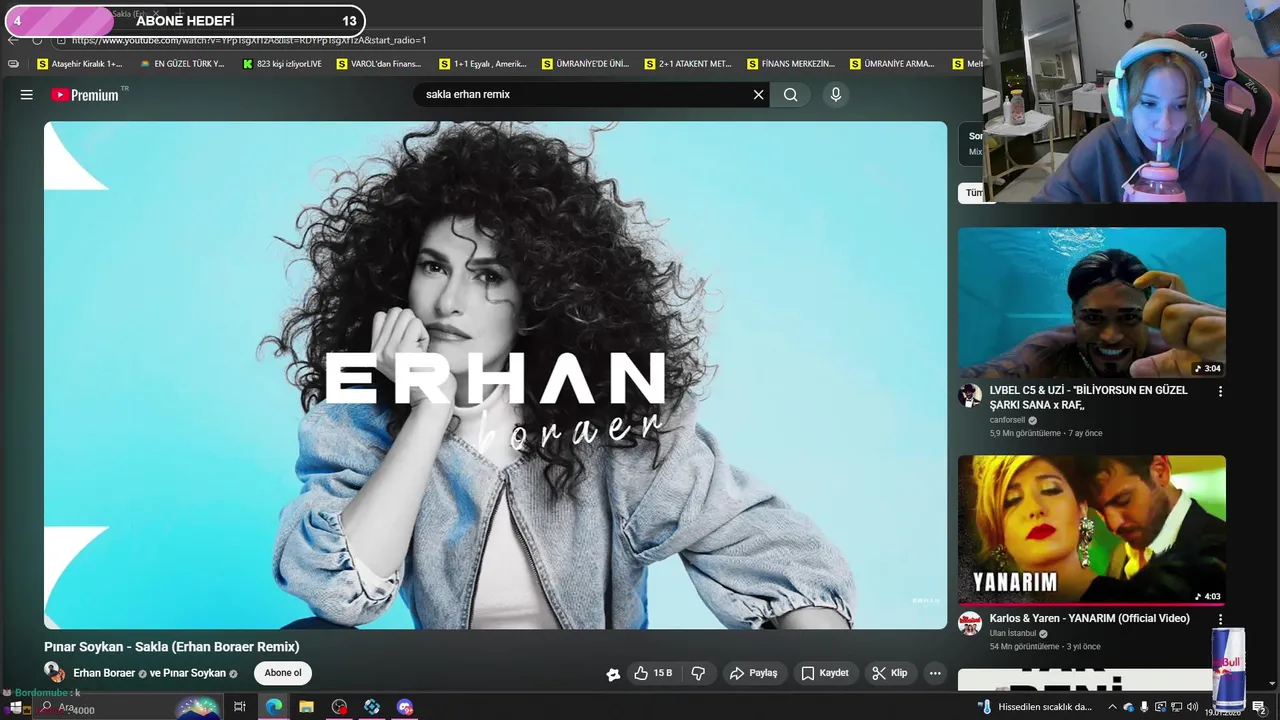Open bookmark 'VAROL'dan Finans...'

(379, 64)
